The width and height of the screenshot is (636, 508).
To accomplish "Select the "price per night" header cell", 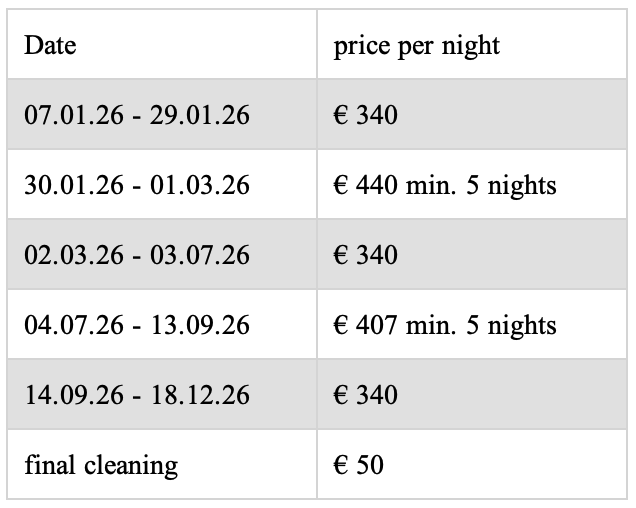I will click(x=417, y=45).
